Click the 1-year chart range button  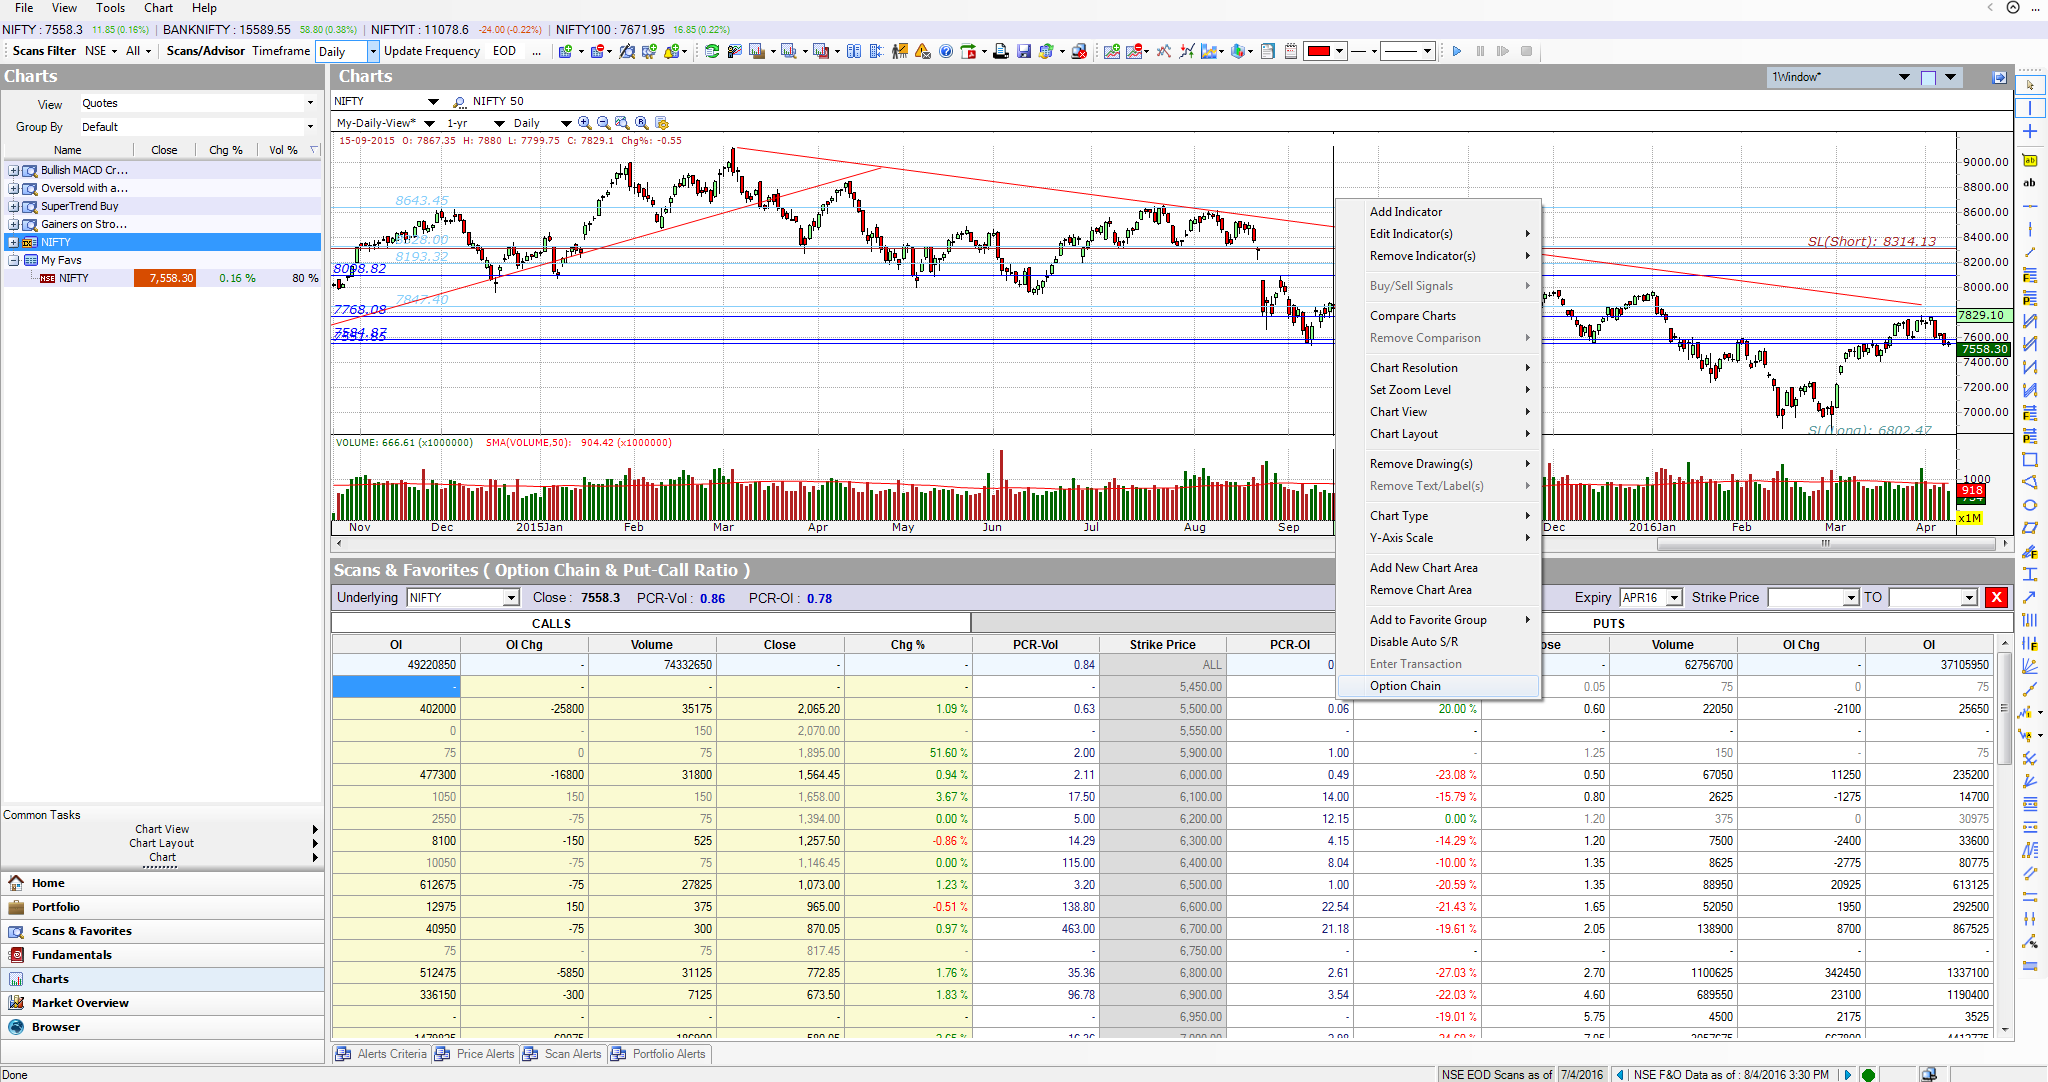(459, 123)
